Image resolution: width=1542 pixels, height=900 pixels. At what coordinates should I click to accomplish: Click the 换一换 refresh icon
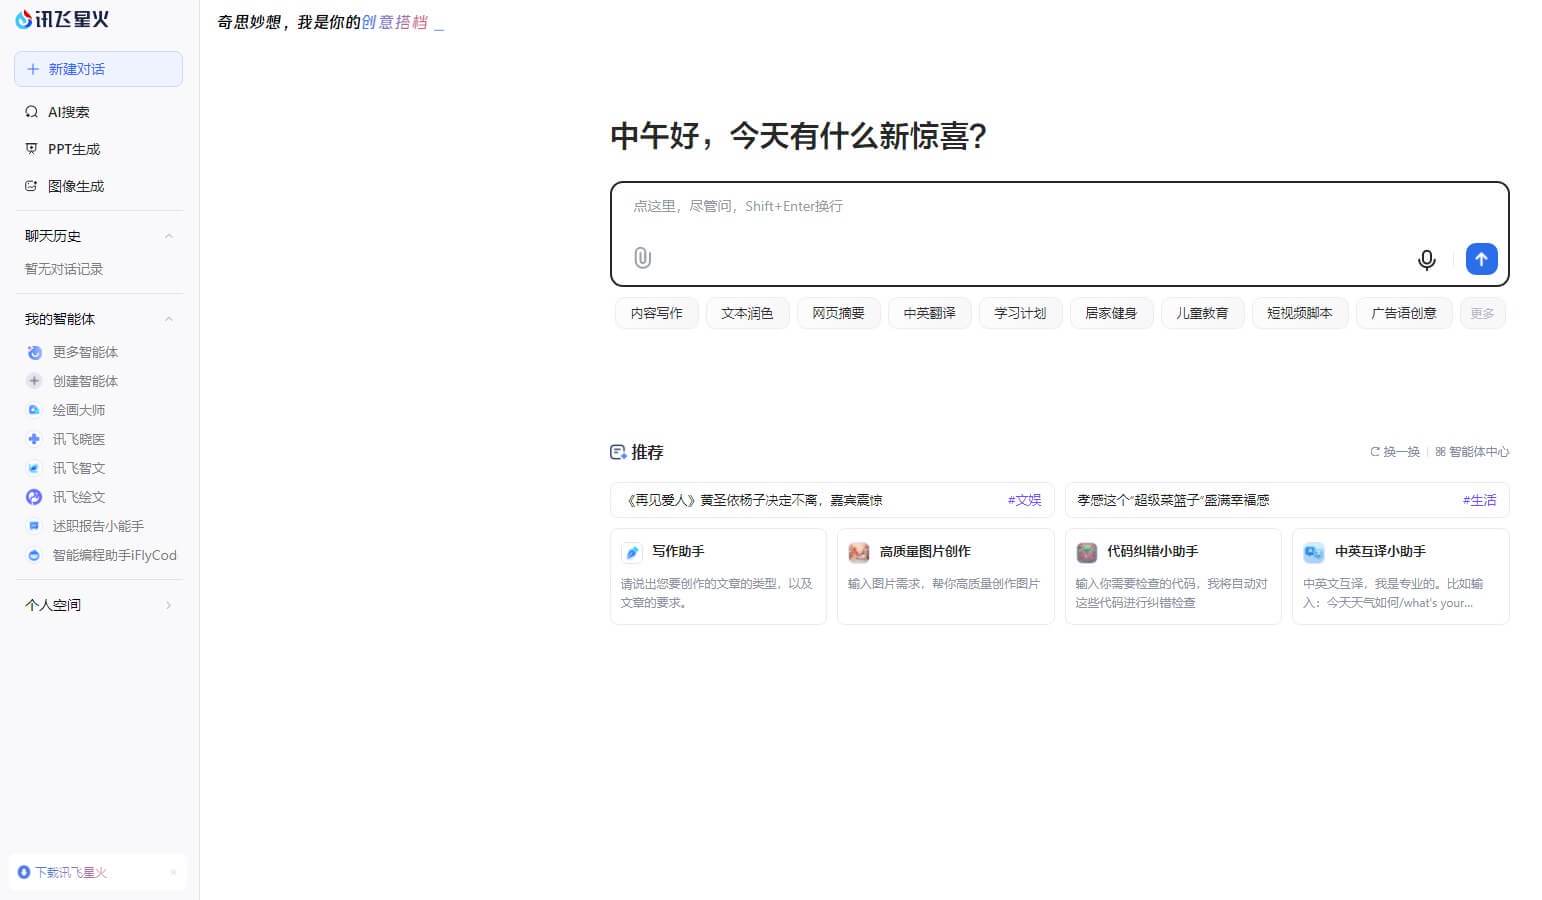click(x=1375, y=452)
